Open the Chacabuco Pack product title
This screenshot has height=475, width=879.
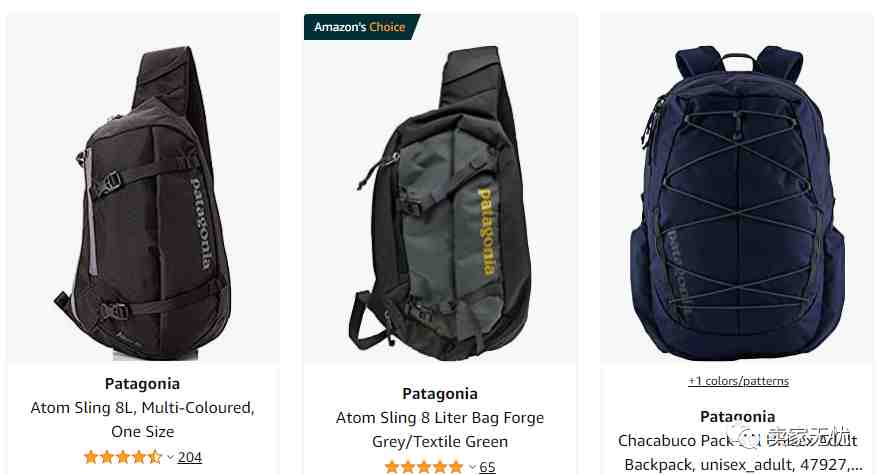pos(738,453)
